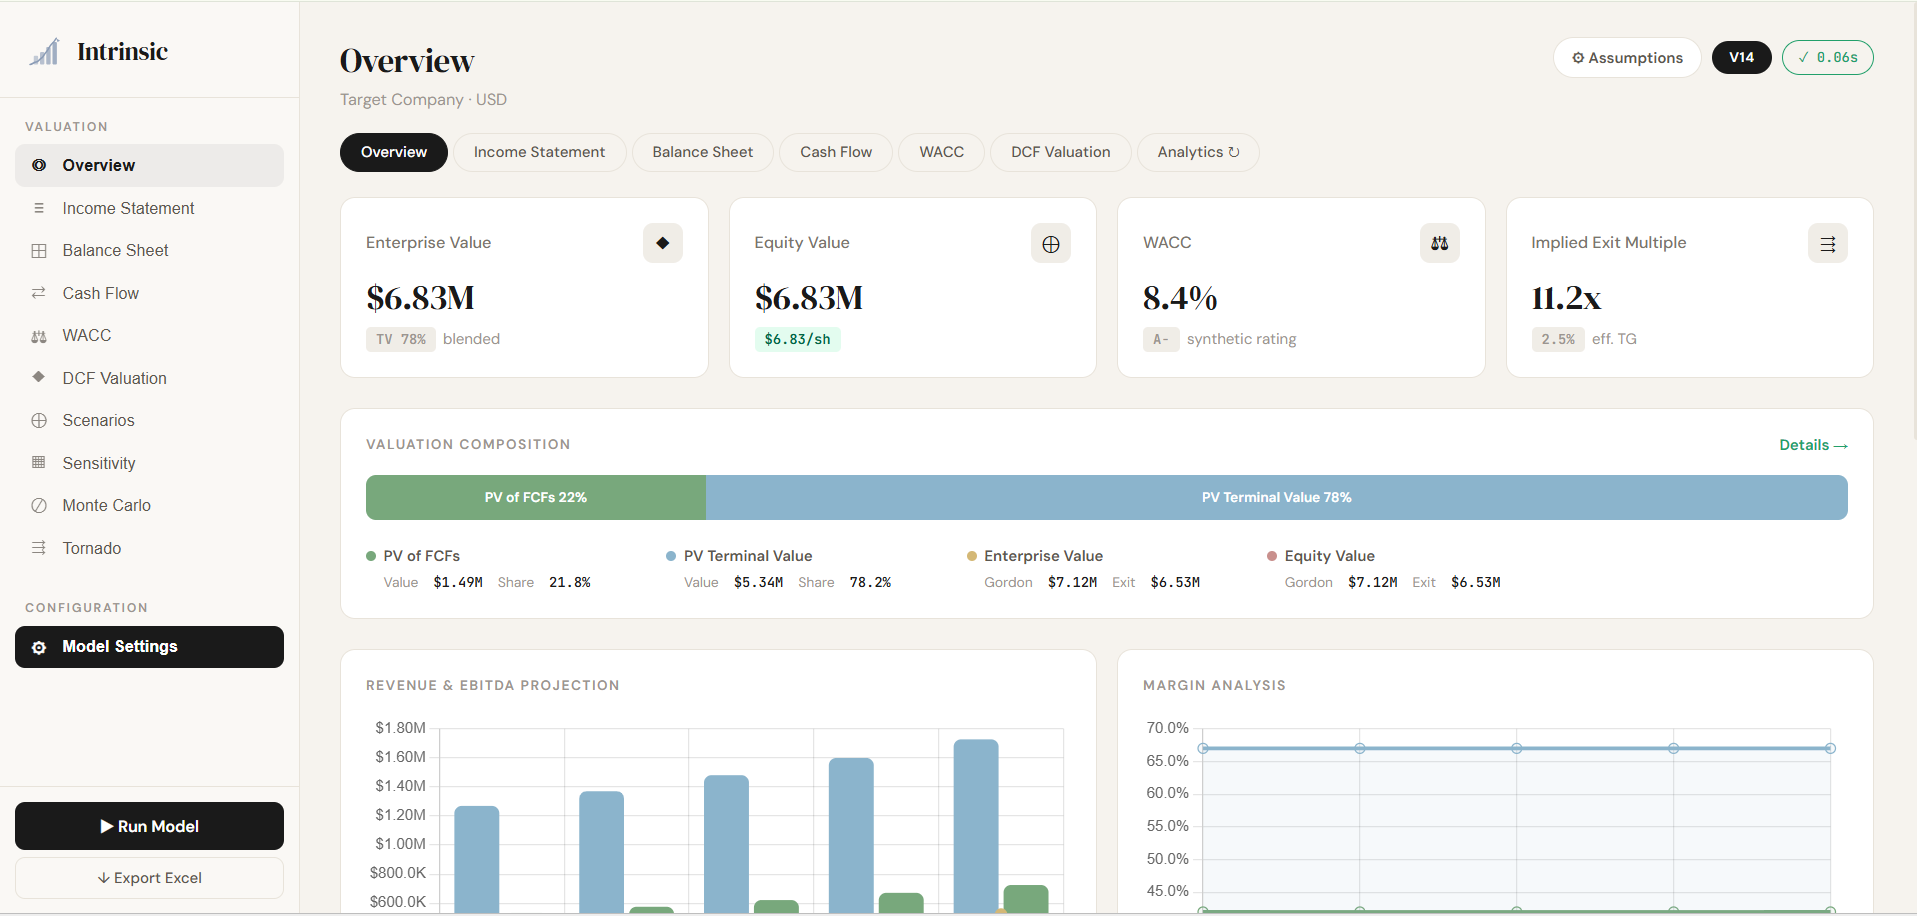
Task: Click the Scenarios sidebar circle icon
Action: 39,421
